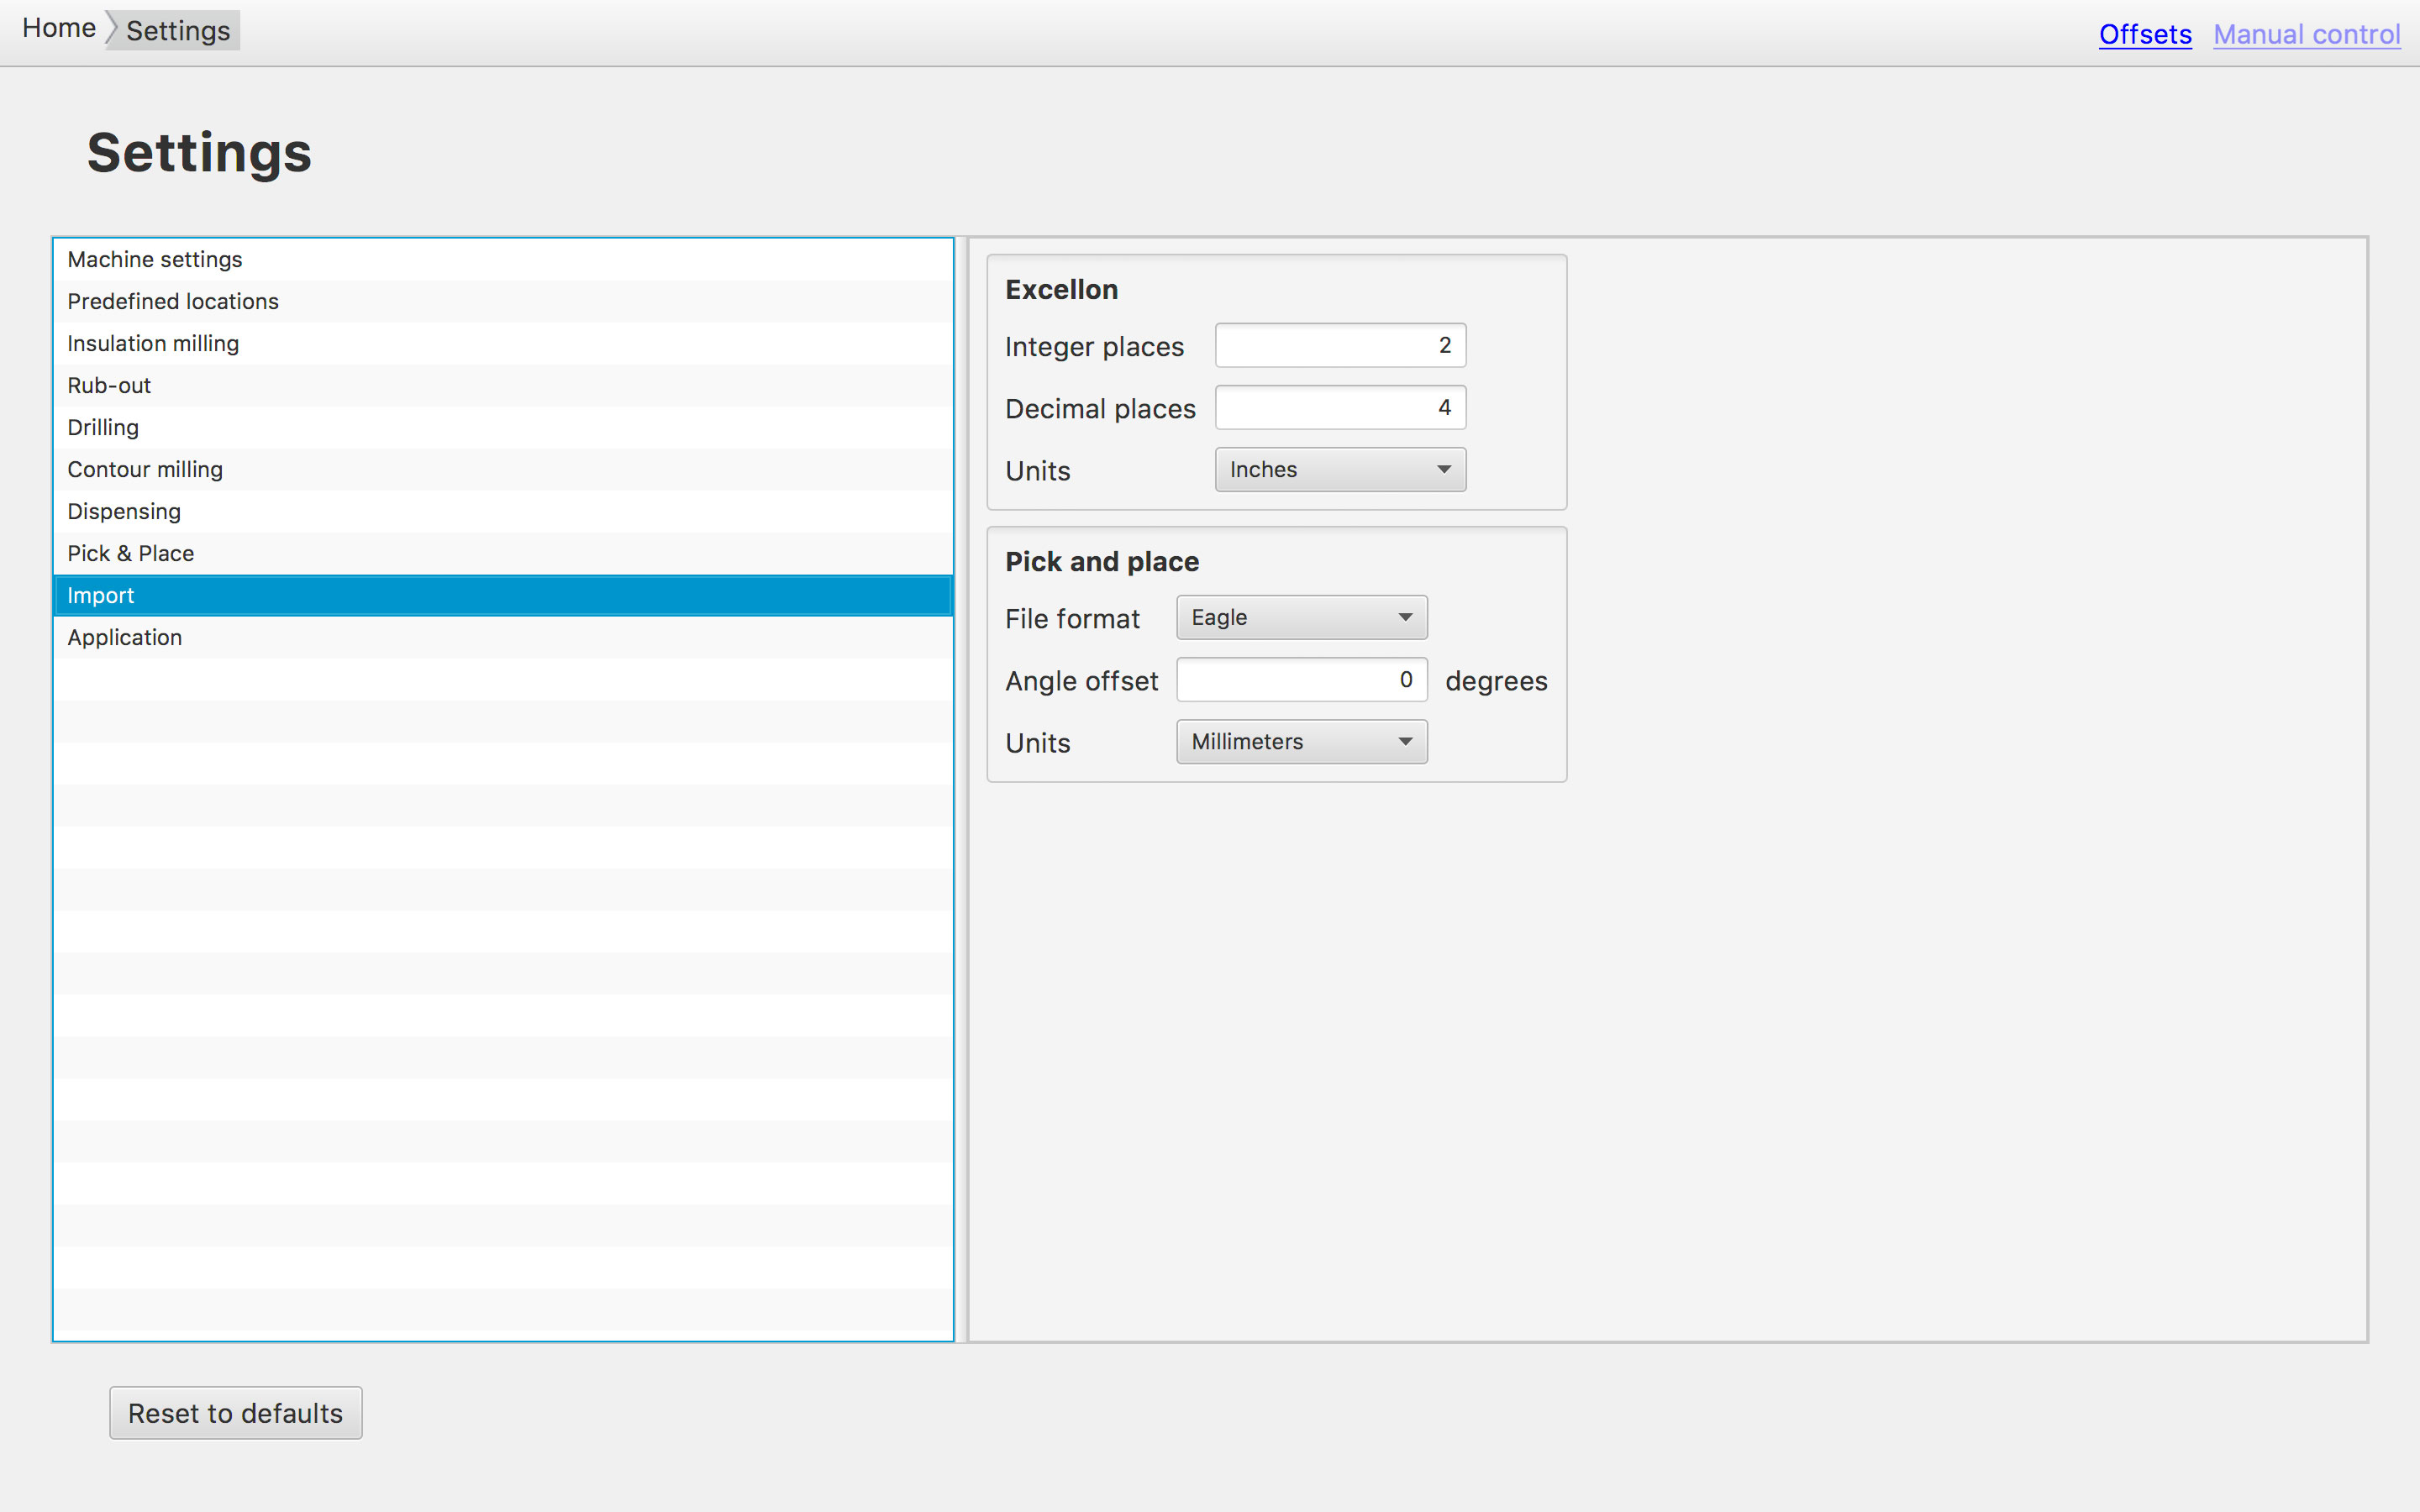
Task: Open Application settings category
Action: (503, 637)
